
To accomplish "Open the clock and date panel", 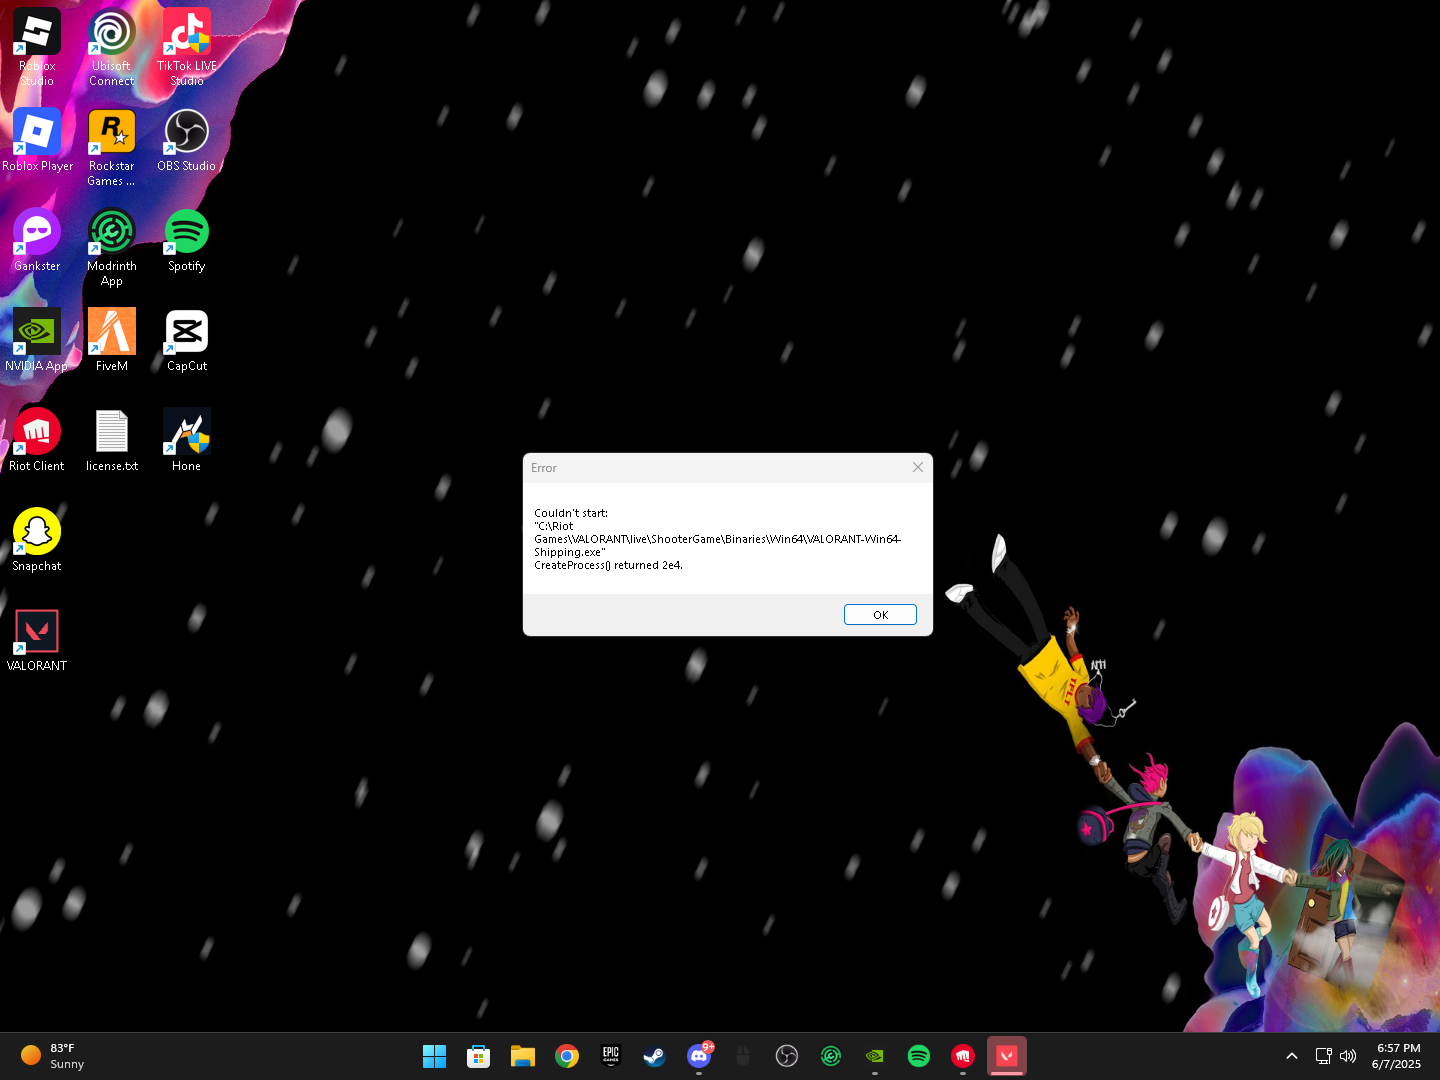I will pos(1397,1056).
